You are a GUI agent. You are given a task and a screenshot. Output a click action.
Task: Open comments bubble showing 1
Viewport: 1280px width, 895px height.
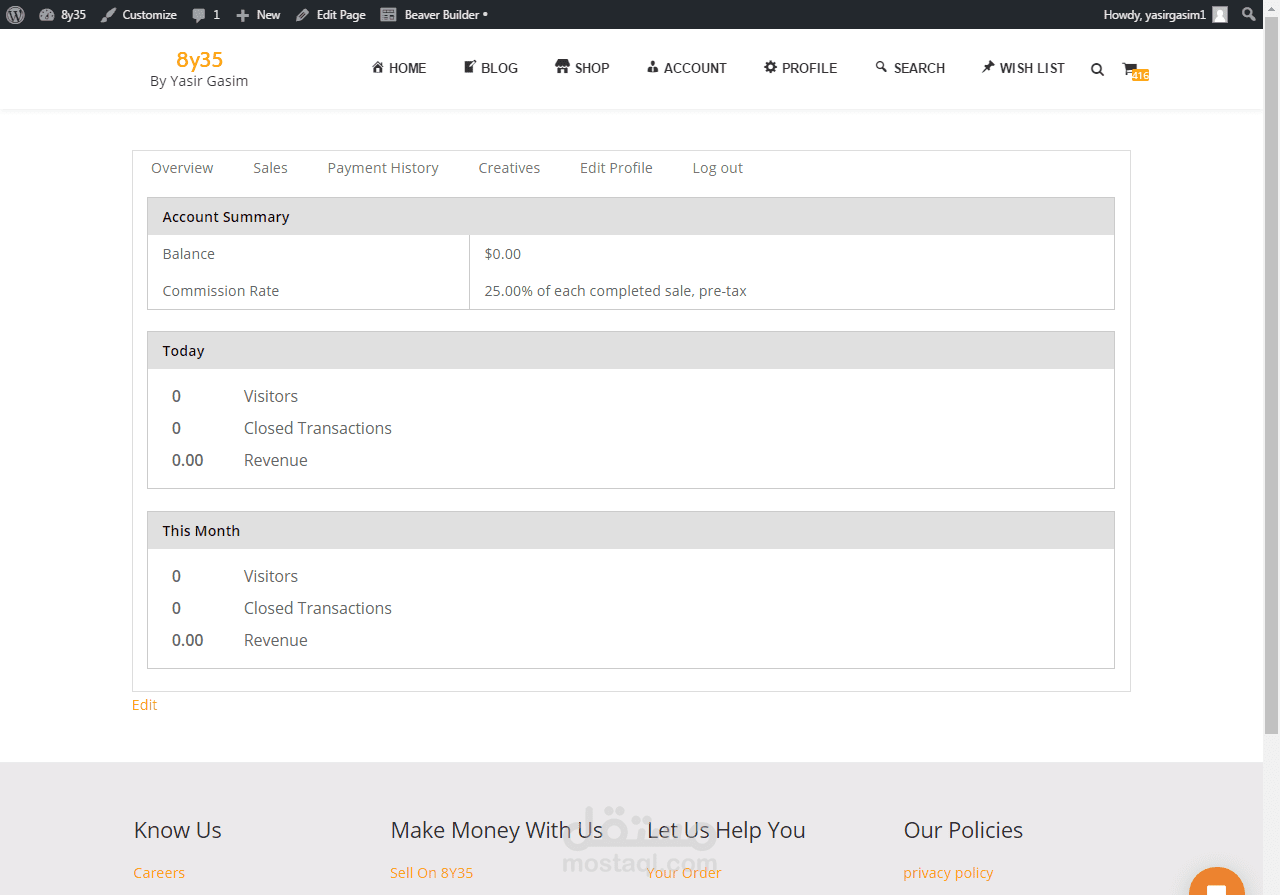pyautogui.click(x=206, y=14)
